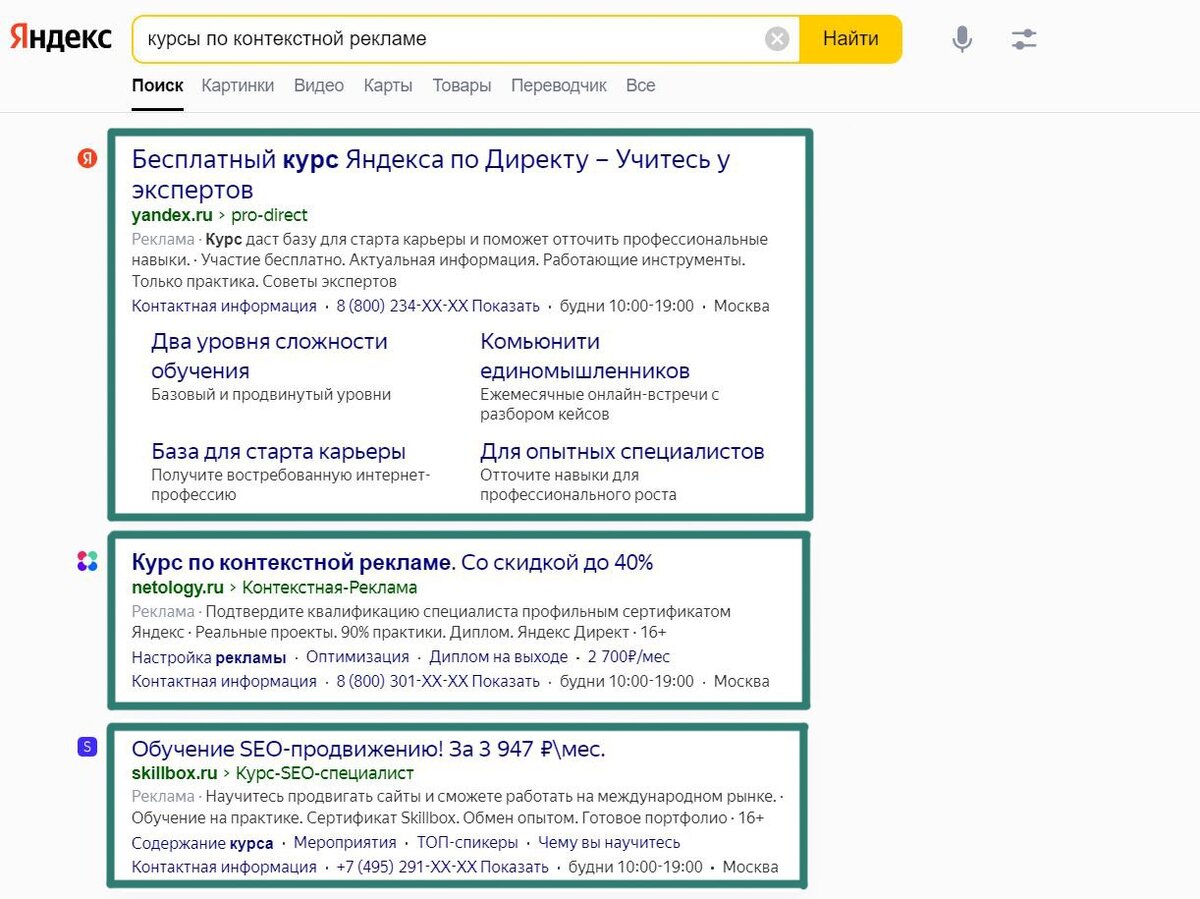Open the Мероприятия quick link
Viewport: 1200px width, 899px height.
pos(345,843)
